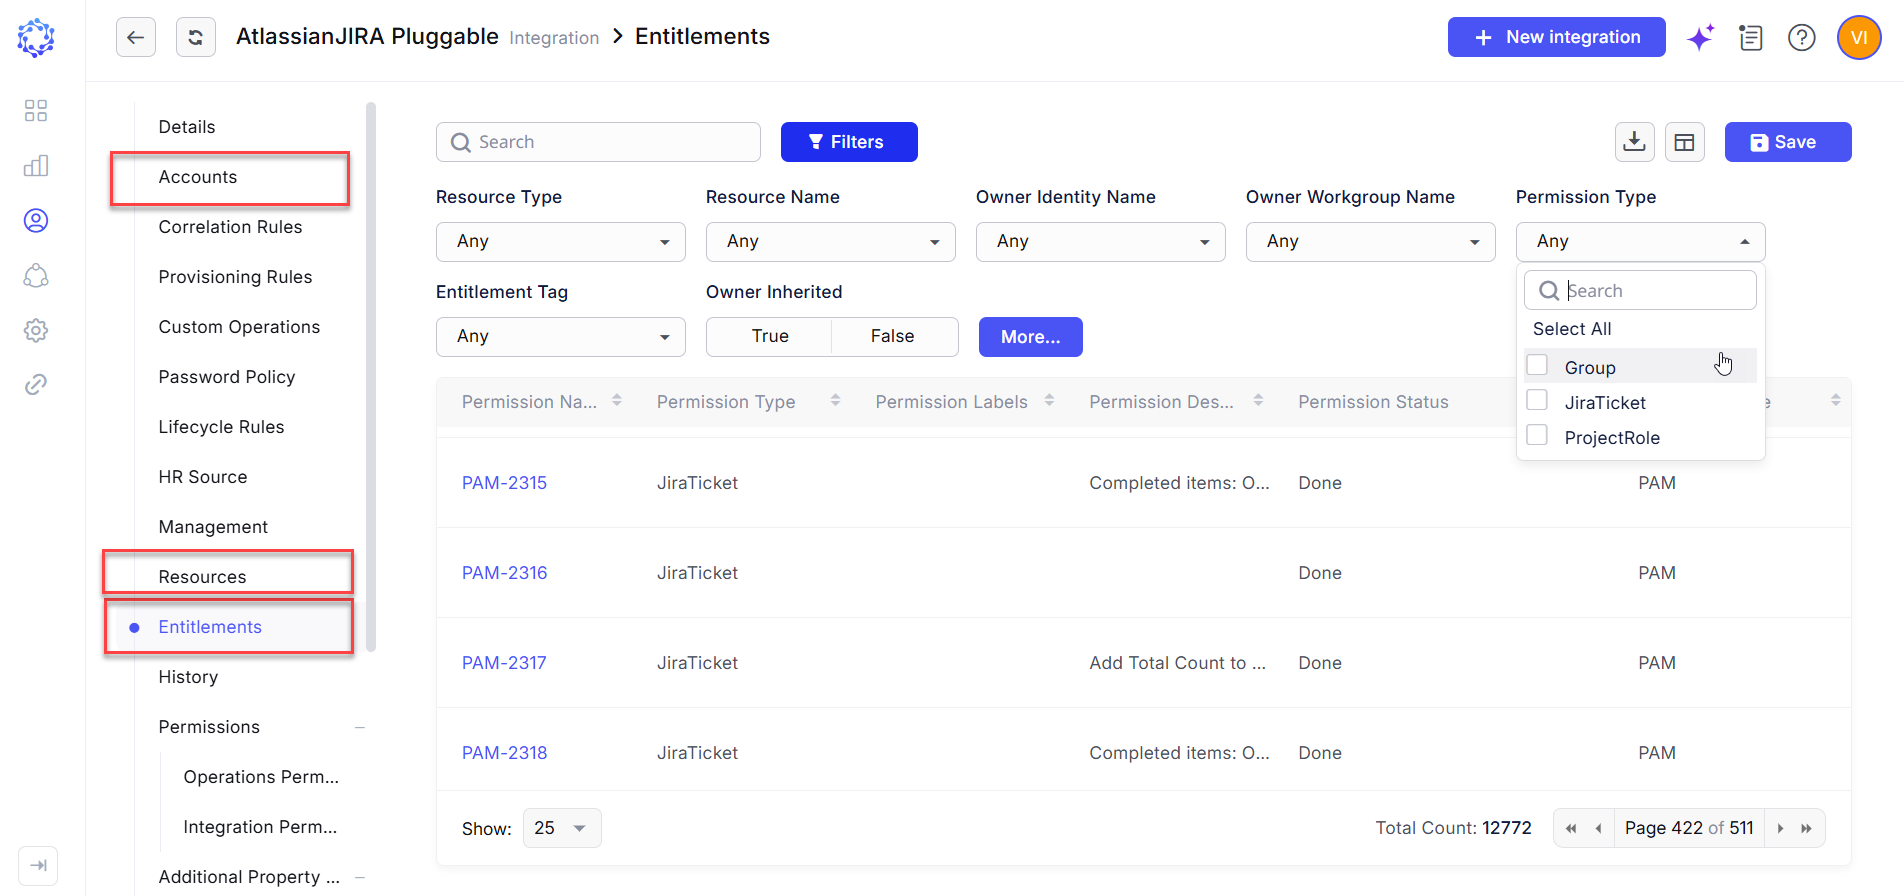Open the column layout configuration icon

coord(1685,142)
